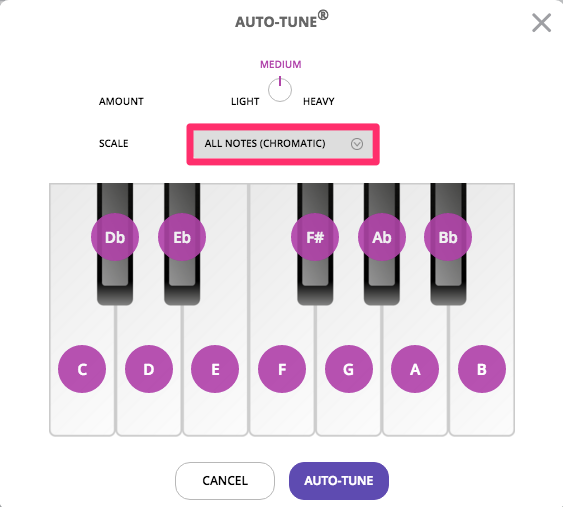Click the Cancel button
This screenshot has height=507, width=563.
225,481
